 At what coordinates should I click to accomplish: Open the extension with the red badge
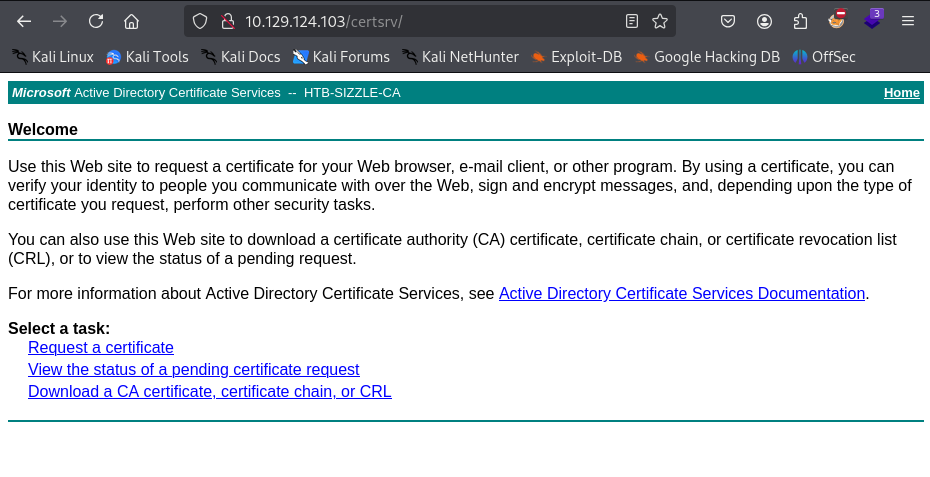pyautogui.click(x=837, y=20)
